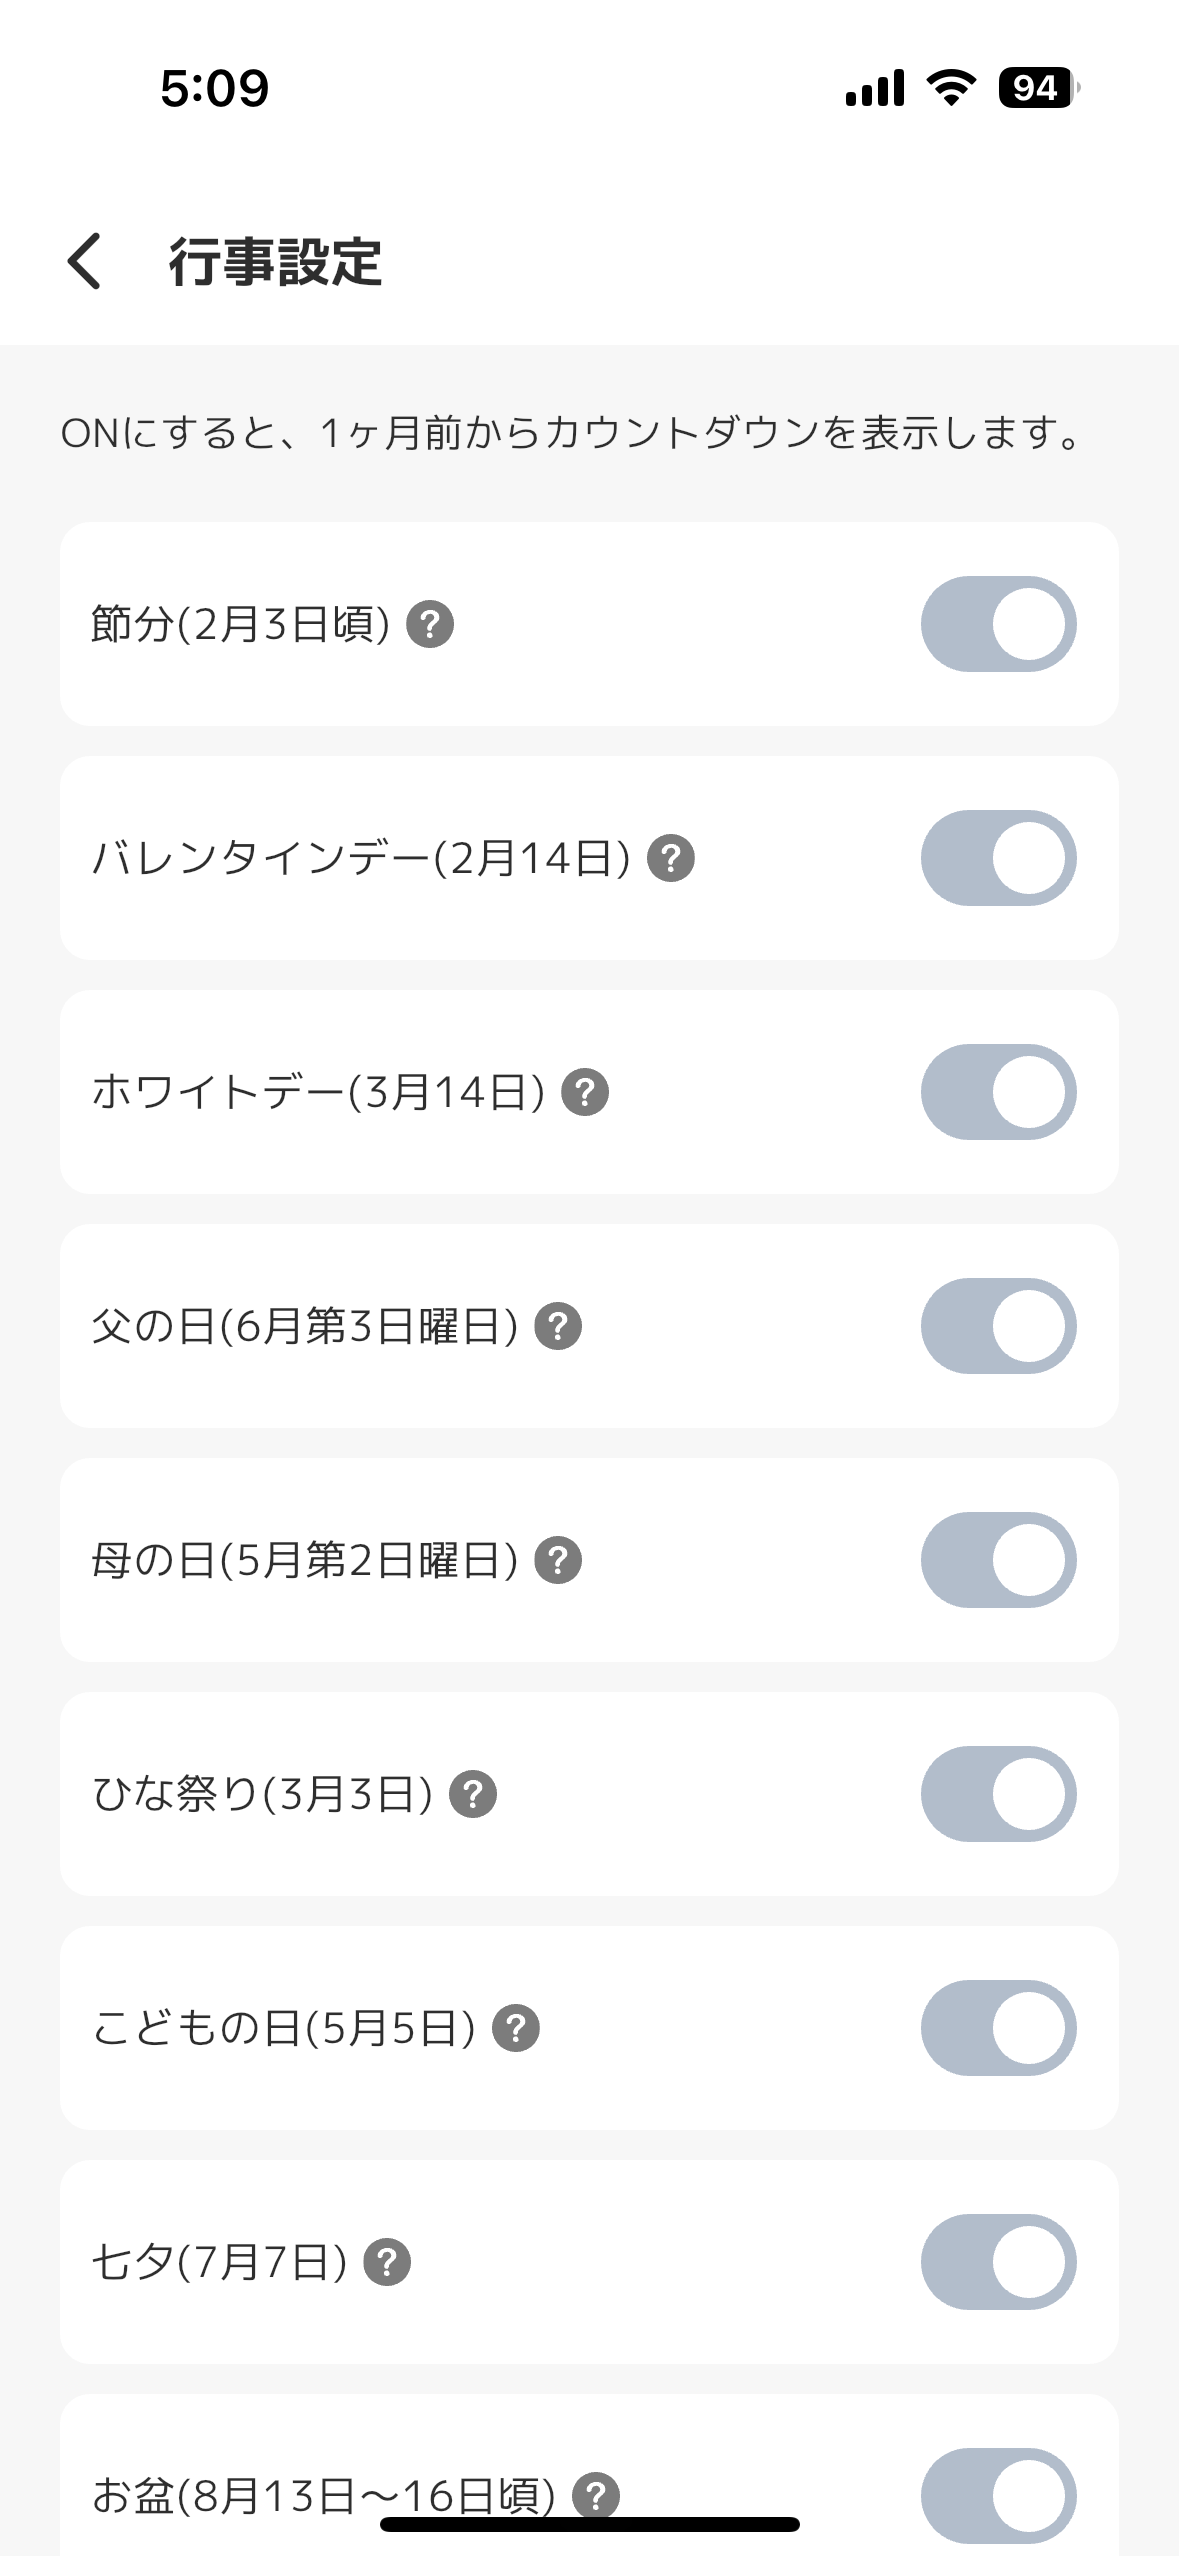Open the 母の日 help question mark
This screenshot has width=1179, height=2556.
pyautogui.click(x=558, y=1561)
